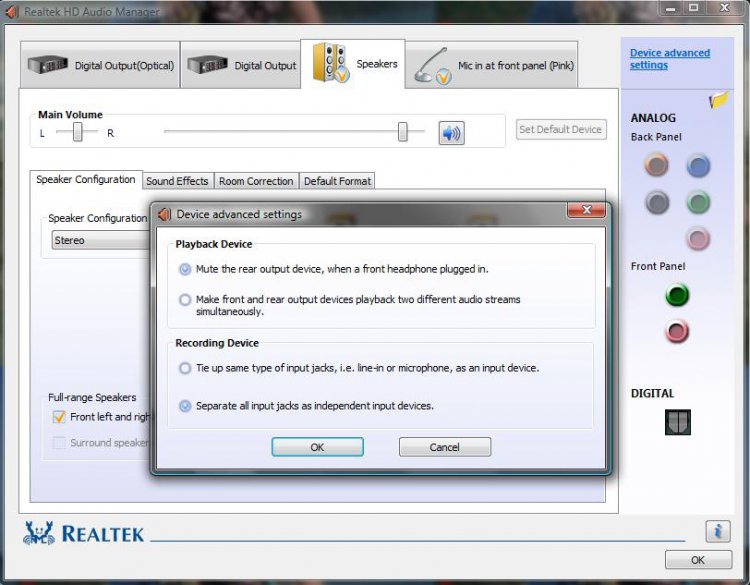Click the main volume slider thumb
The width and height of the screenshot is (750, 585).
[403, 132]
